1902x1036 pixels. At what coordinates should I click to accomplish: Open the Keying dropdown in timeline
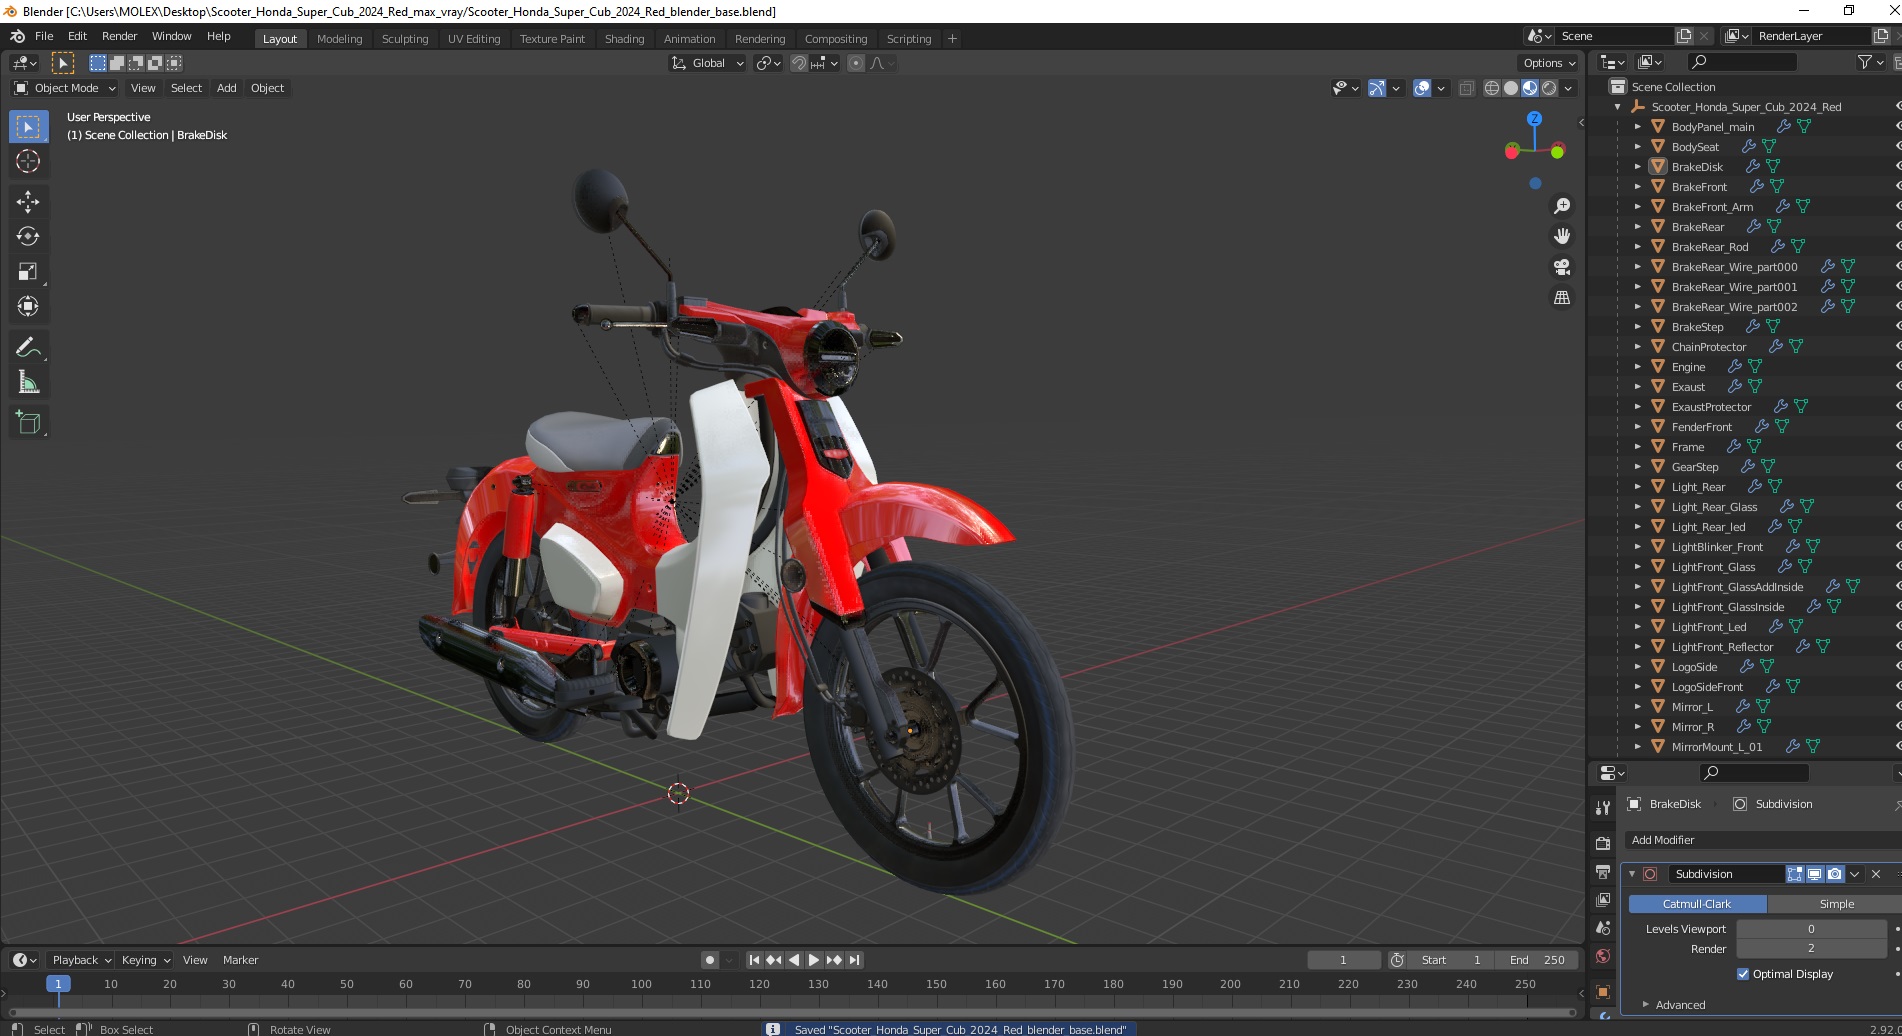(x=145, y=960)
